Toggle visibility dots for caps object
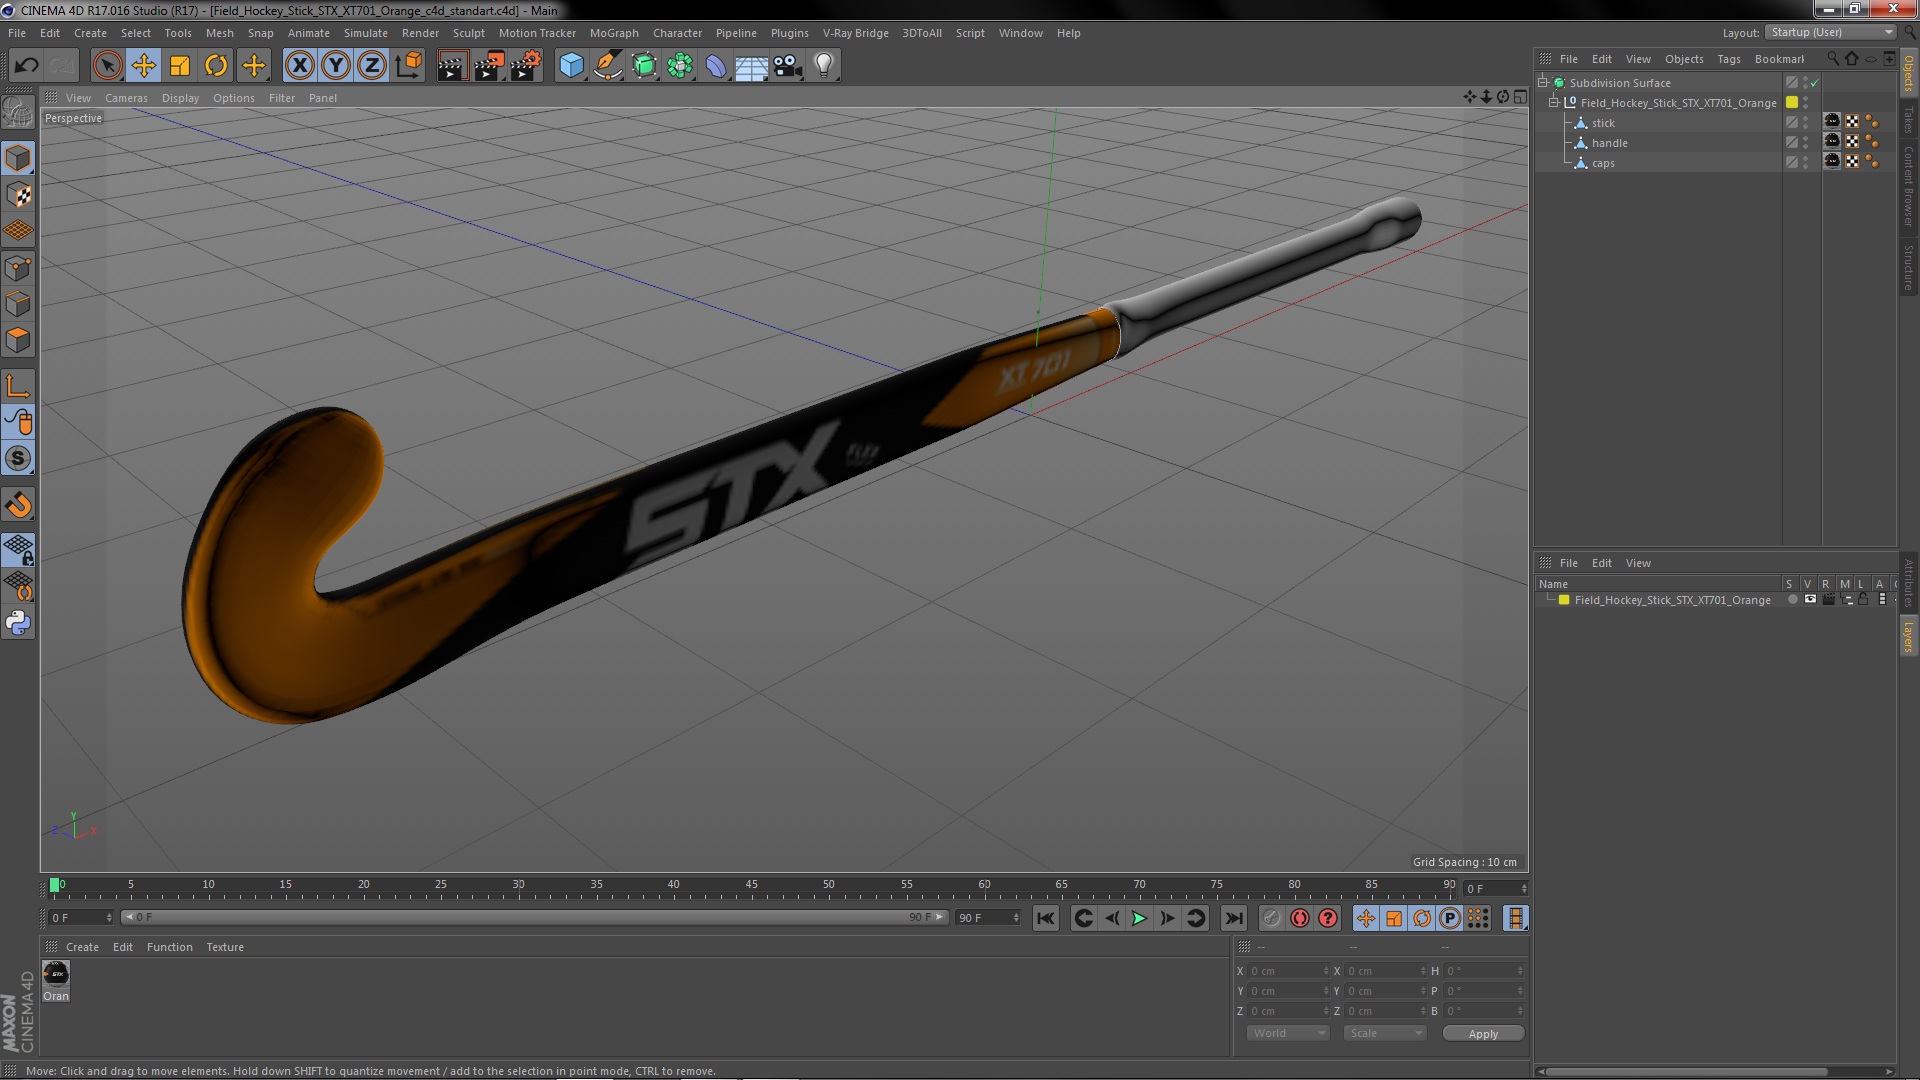 tap(1806, 163)
